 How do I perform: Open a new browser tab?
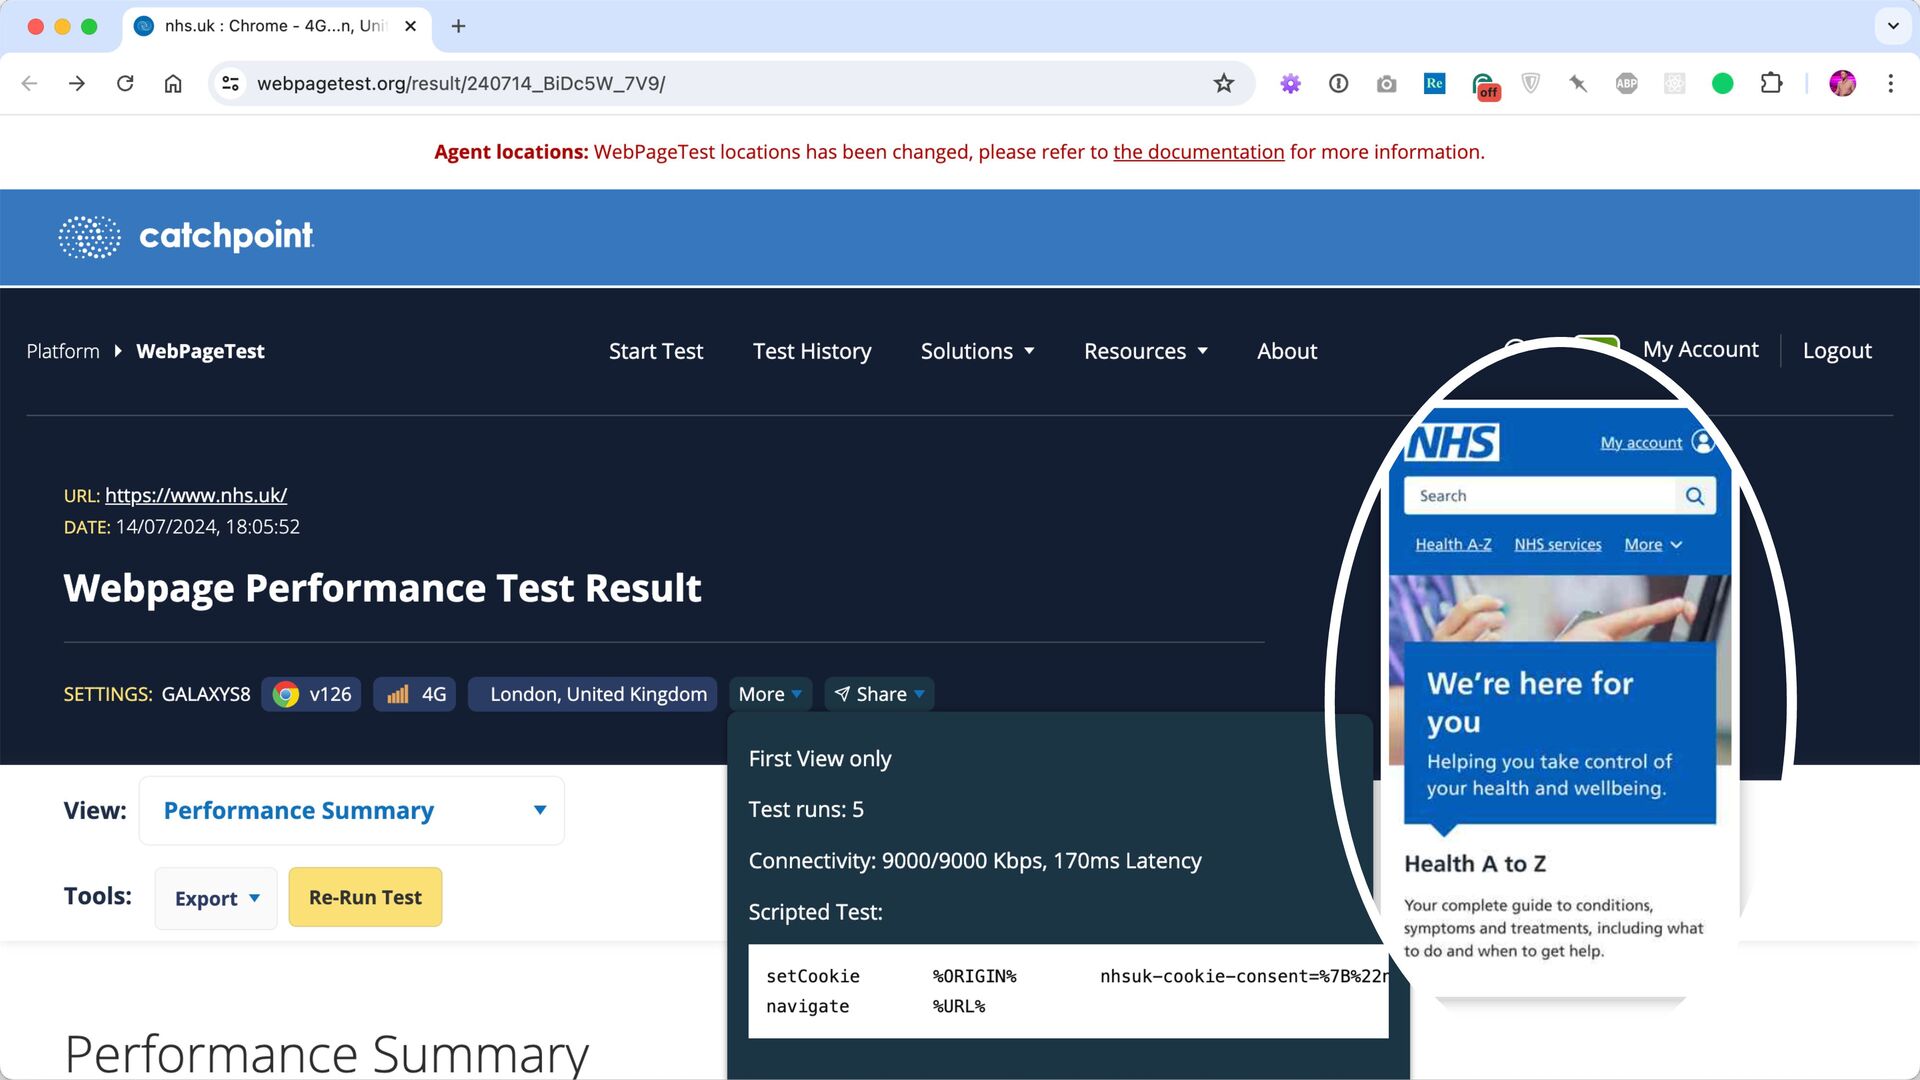[x=458, y=26]
